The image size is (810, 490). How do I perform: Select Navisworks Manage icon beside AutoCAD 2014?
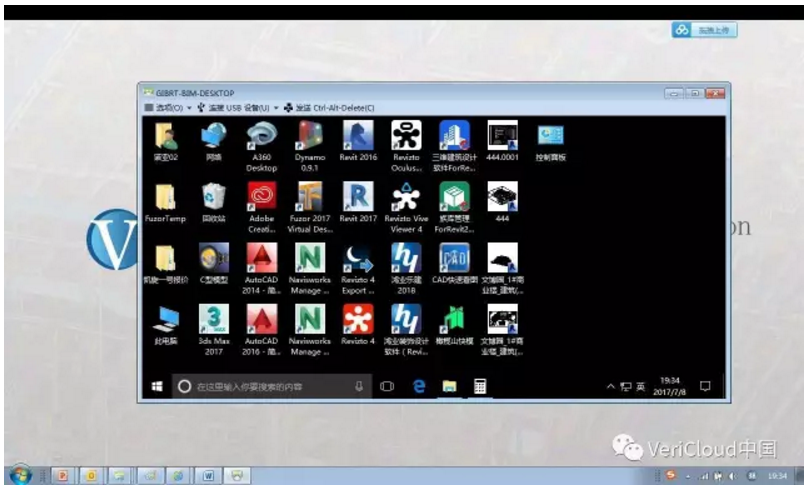(x=310, y=269)
